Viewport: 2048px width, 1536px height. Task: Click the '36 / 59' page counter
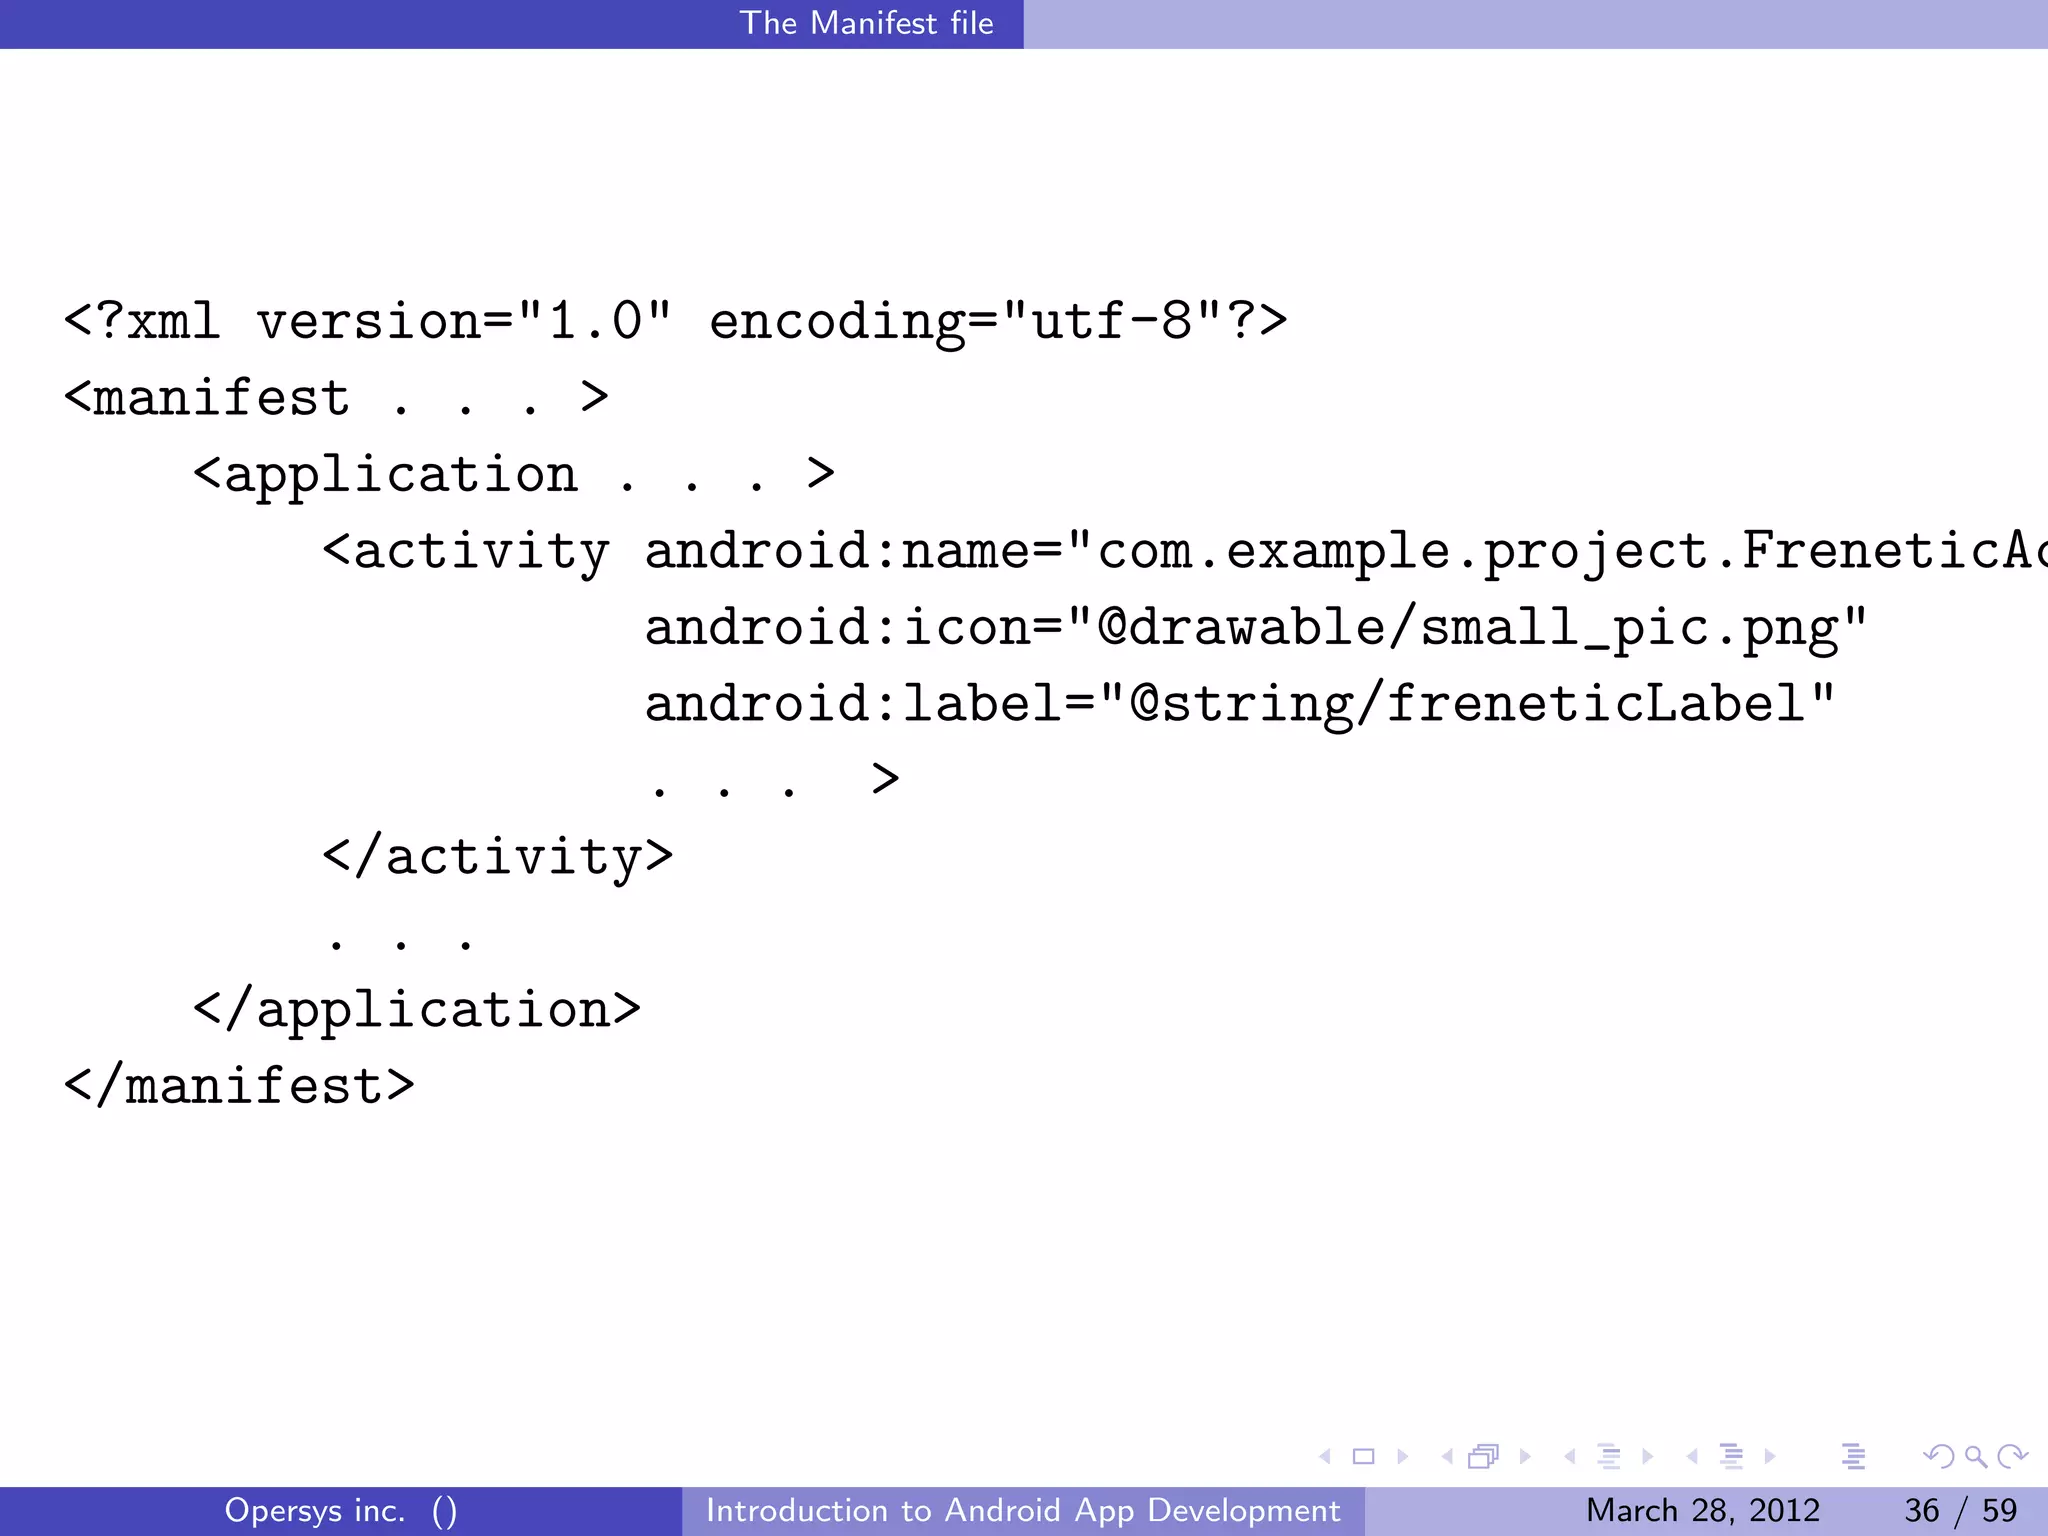(x=1961, y=1510)
